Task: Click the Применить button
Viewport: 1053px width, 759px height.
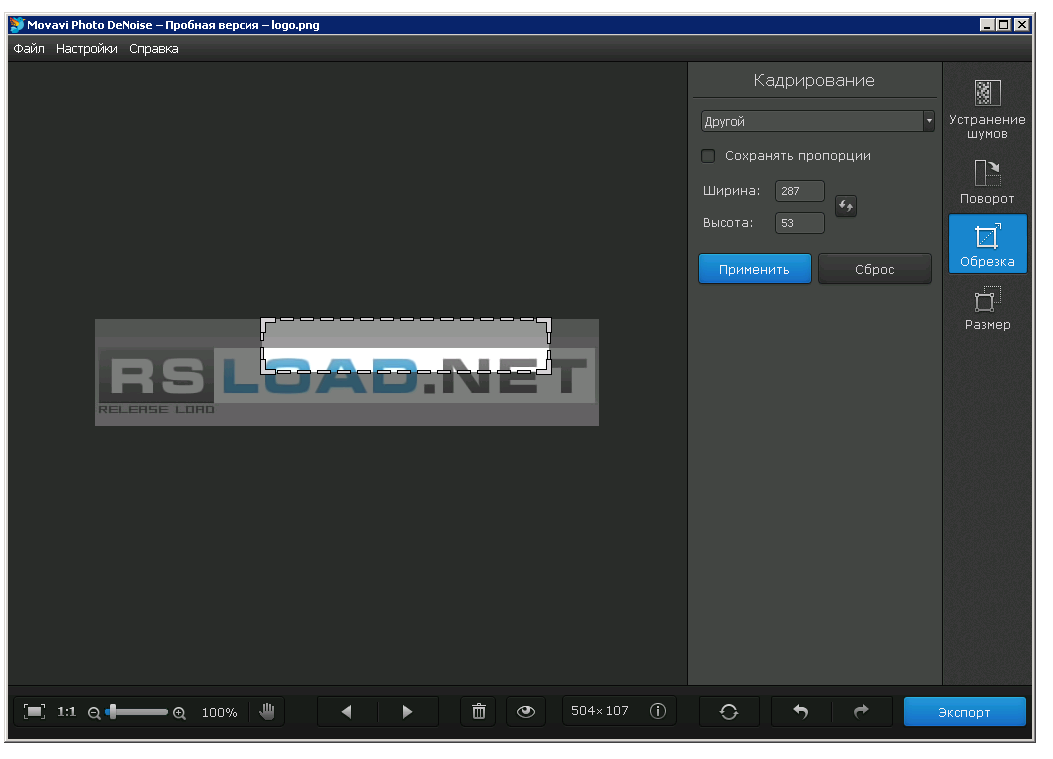Action: 755,269
